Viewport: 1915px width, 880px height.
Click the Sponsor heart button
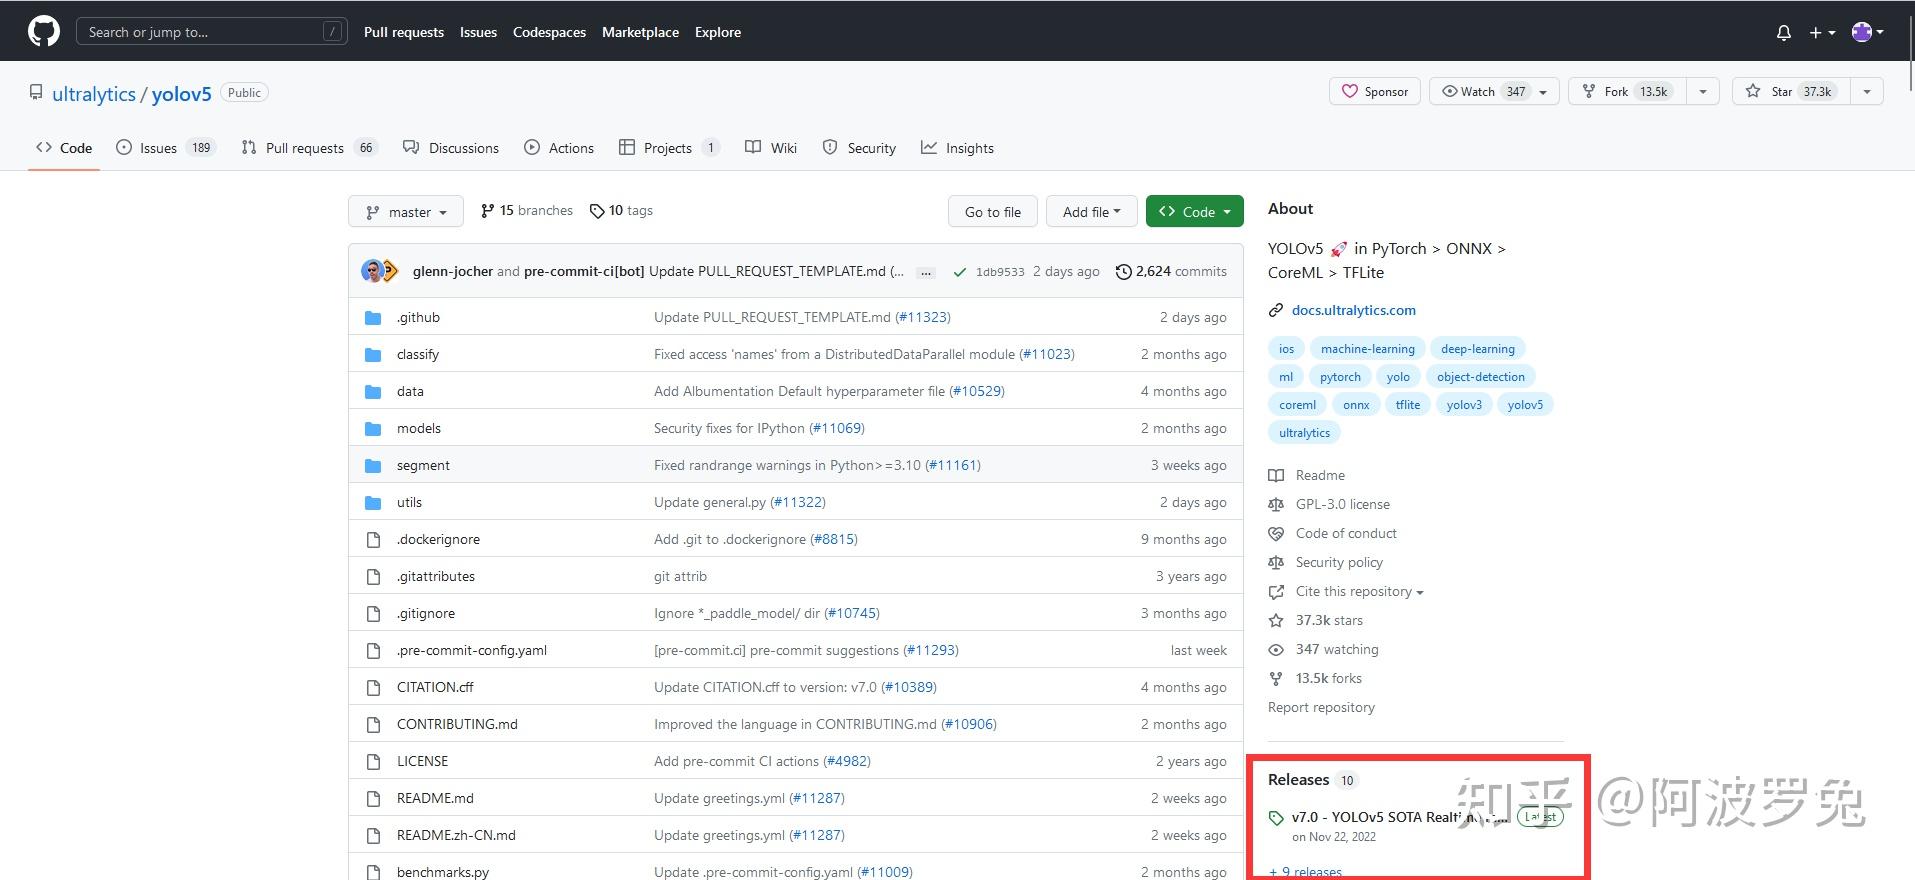[x=1375, y=92]
